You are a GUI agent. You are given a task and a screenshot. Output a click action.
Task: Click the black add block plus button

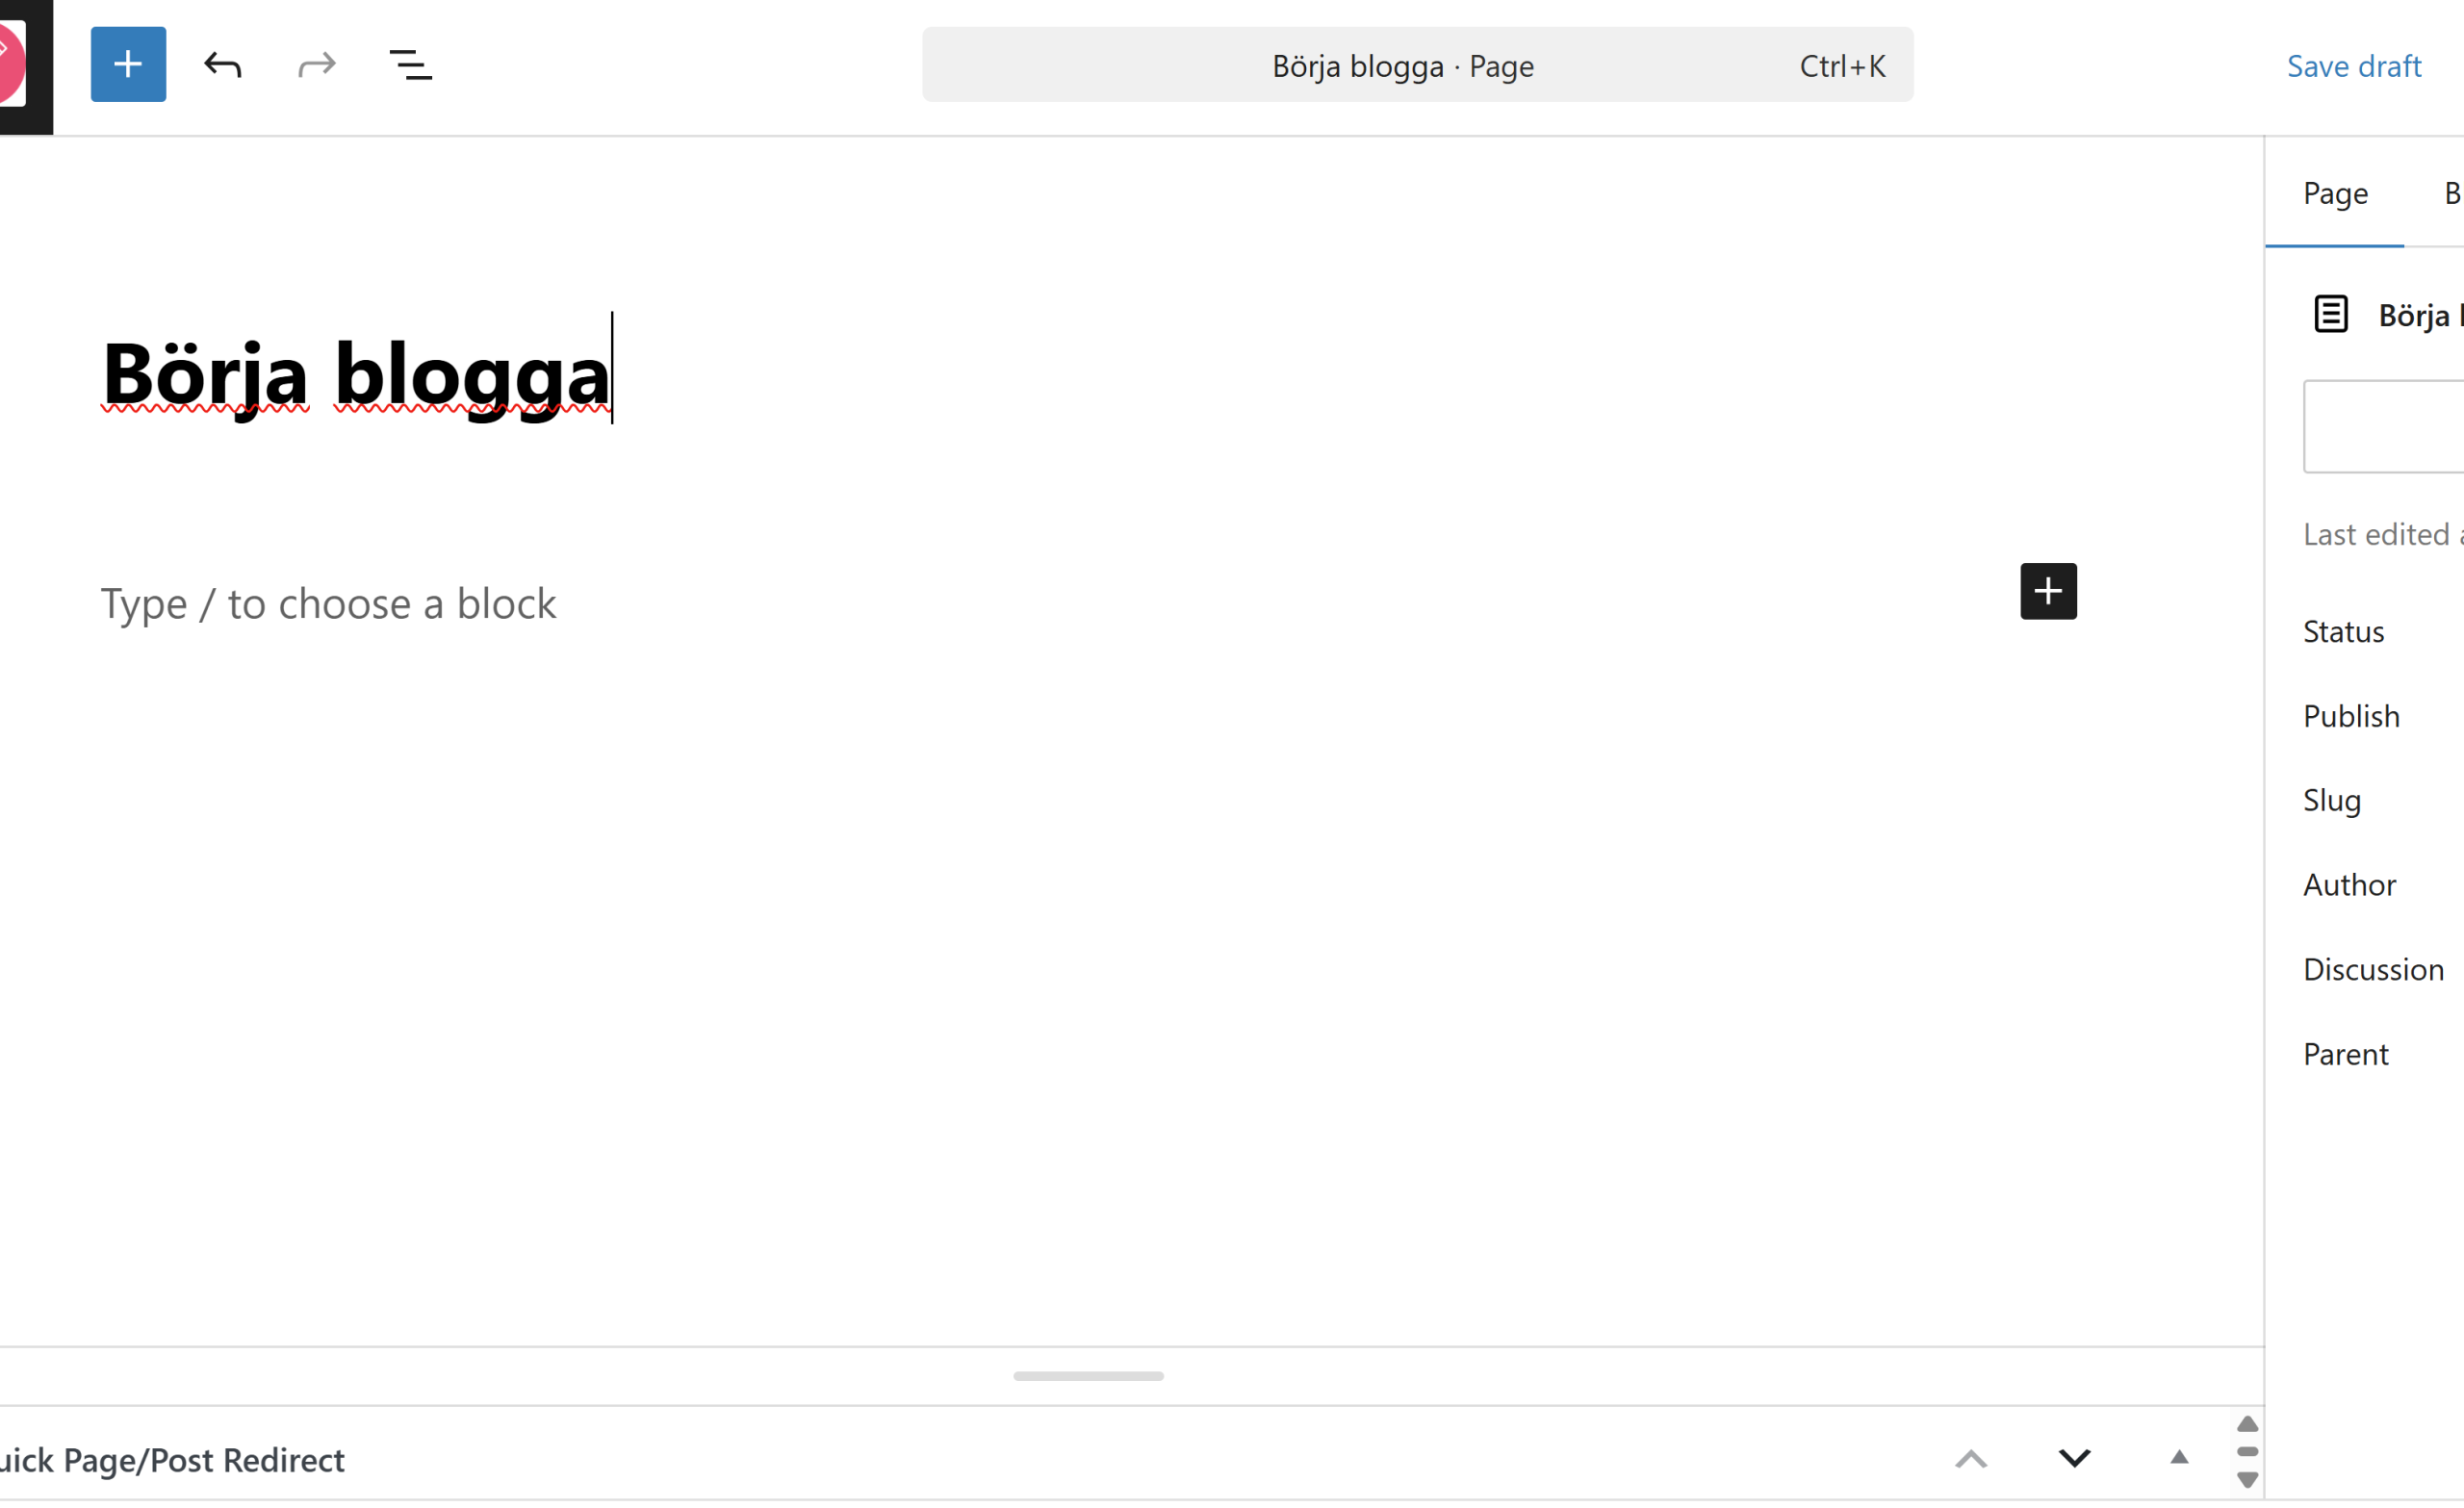pyautogui.click(x=2047, y=591)
